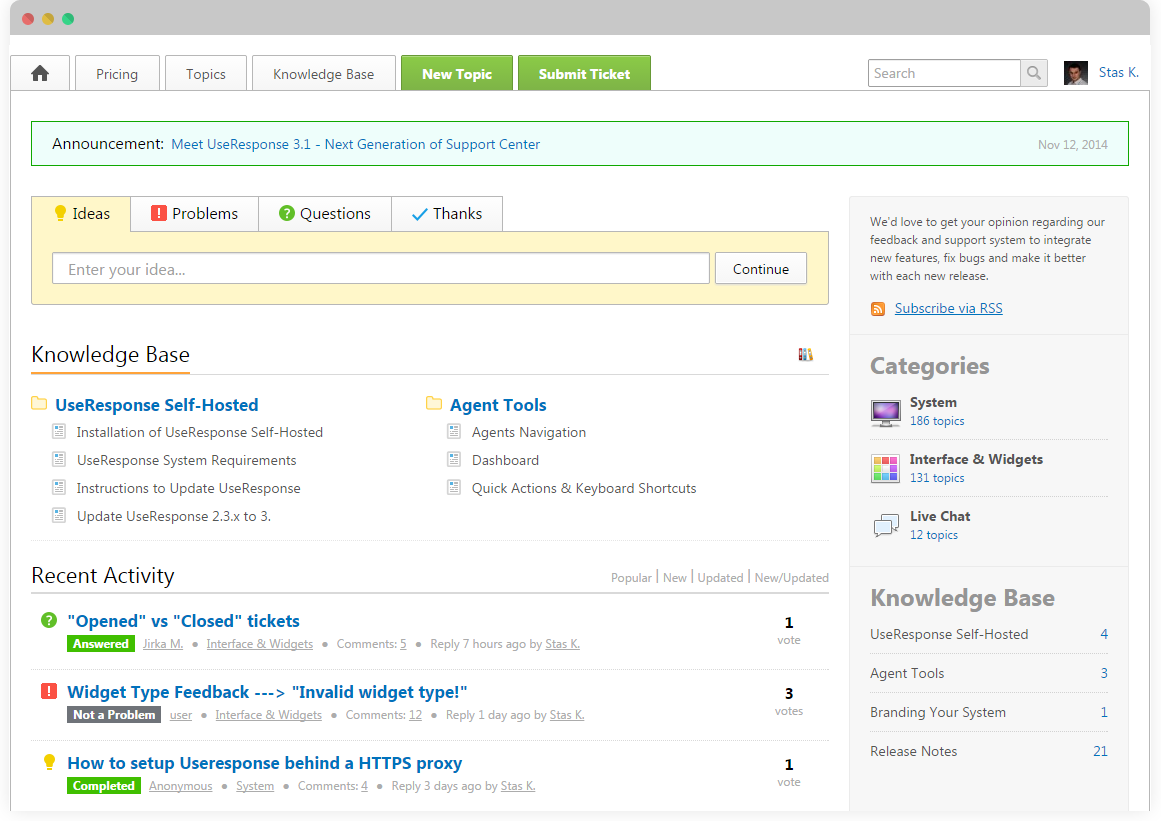Click the RSS feed icon

pos(878,309)
